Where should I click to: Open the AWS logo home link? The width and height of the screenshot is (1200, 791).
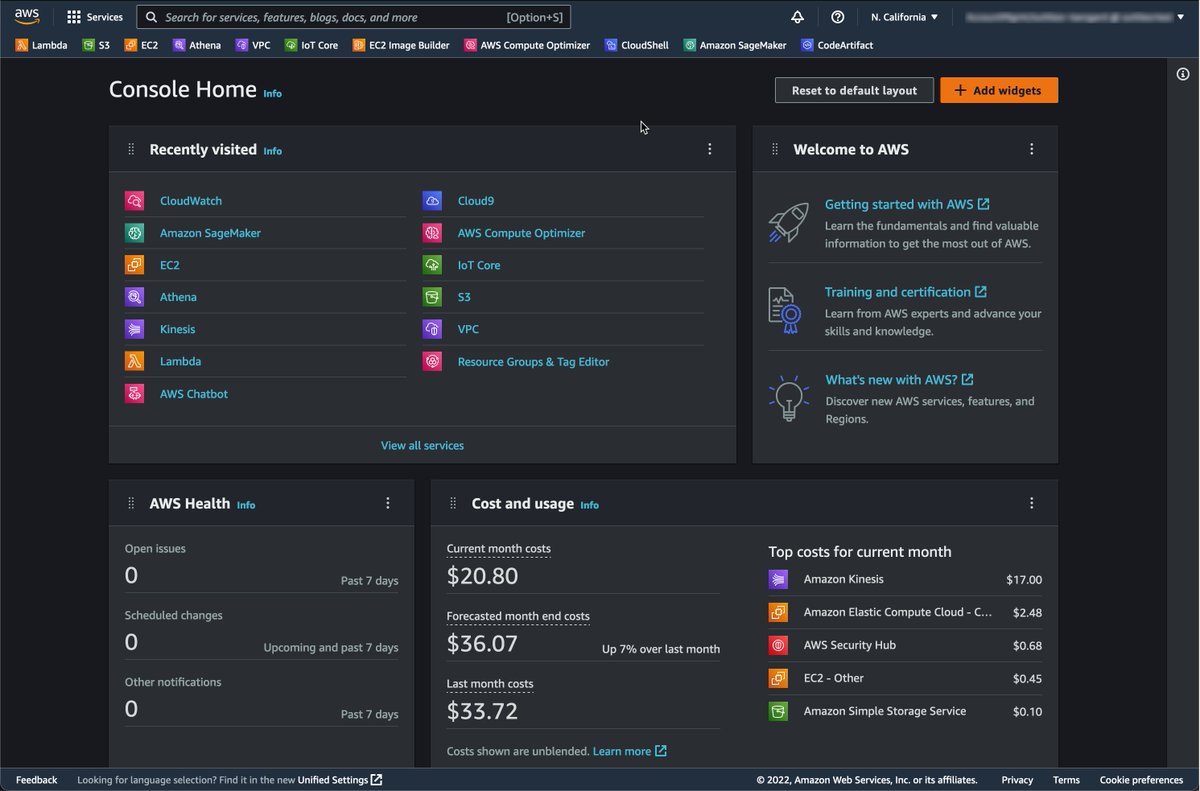tap(27, 16)
